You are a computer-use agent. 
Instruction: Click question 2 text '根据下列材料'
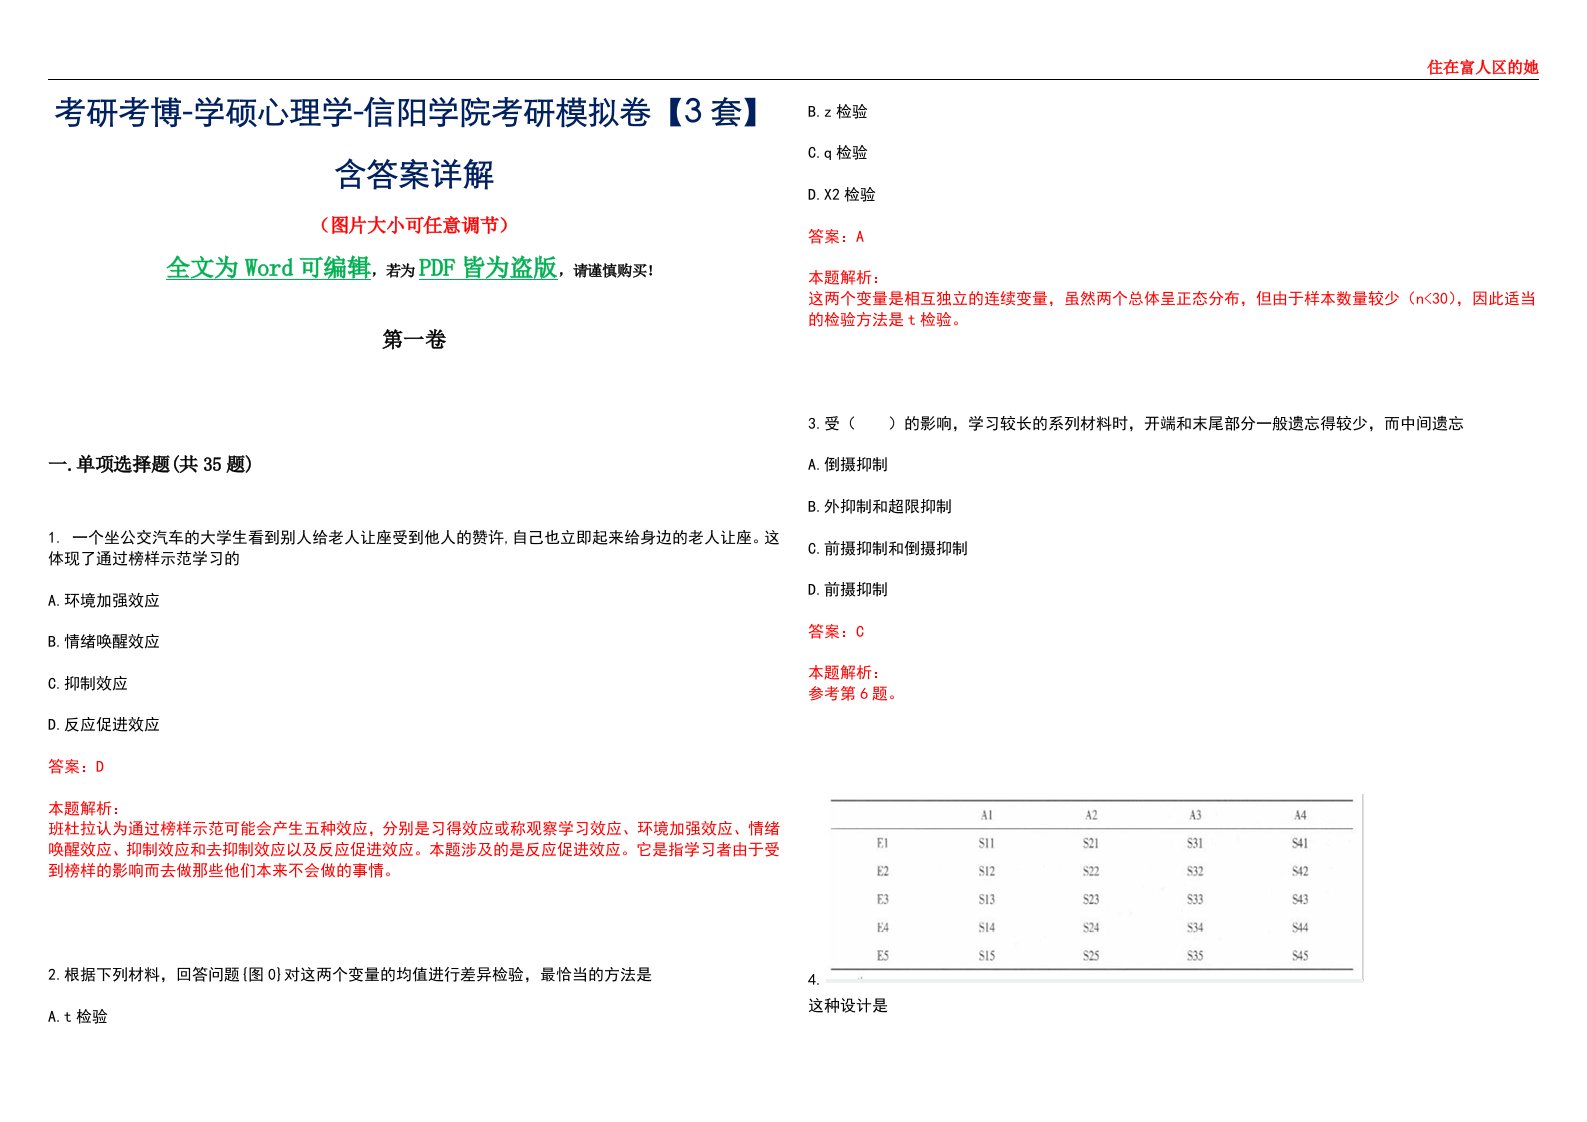pyautogui.click(x=112, y=975)
